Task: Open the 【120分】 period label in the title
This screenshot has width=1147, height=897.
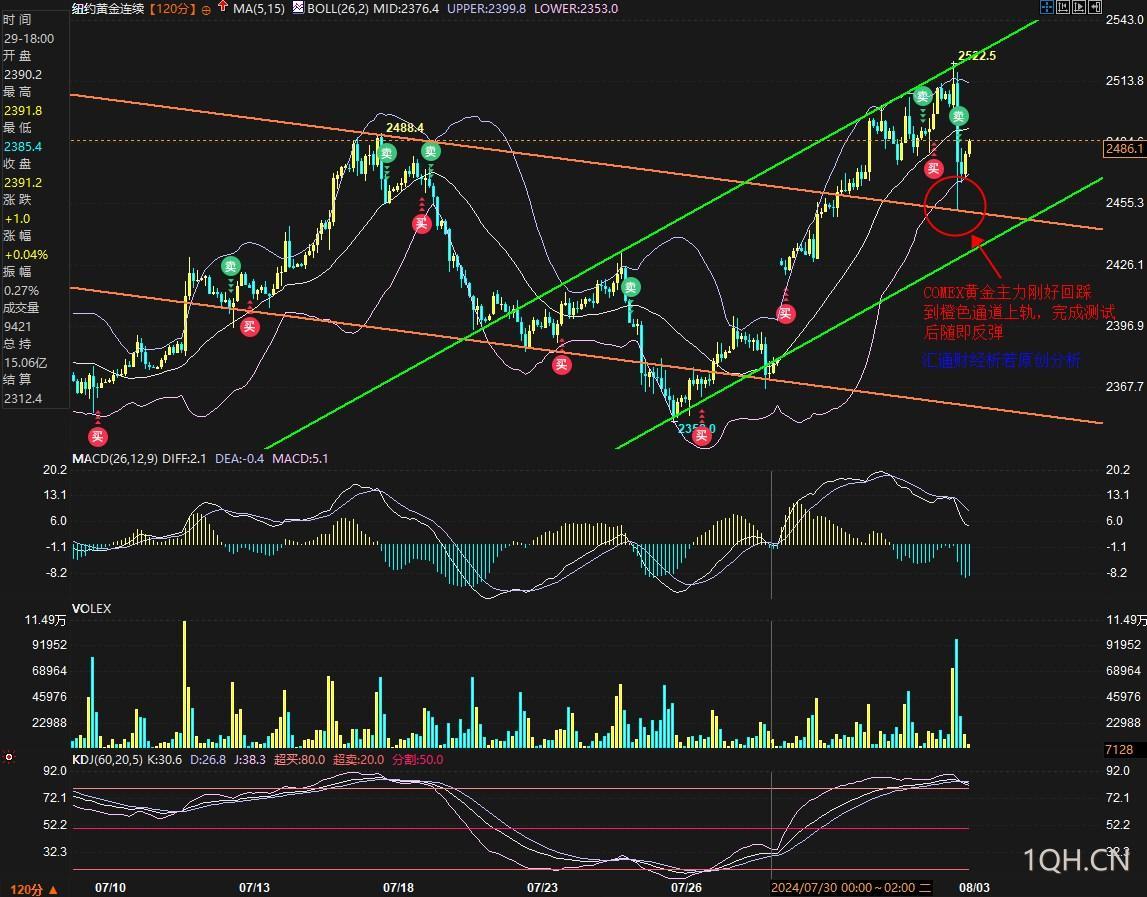Action: click(x=172, y=9)
